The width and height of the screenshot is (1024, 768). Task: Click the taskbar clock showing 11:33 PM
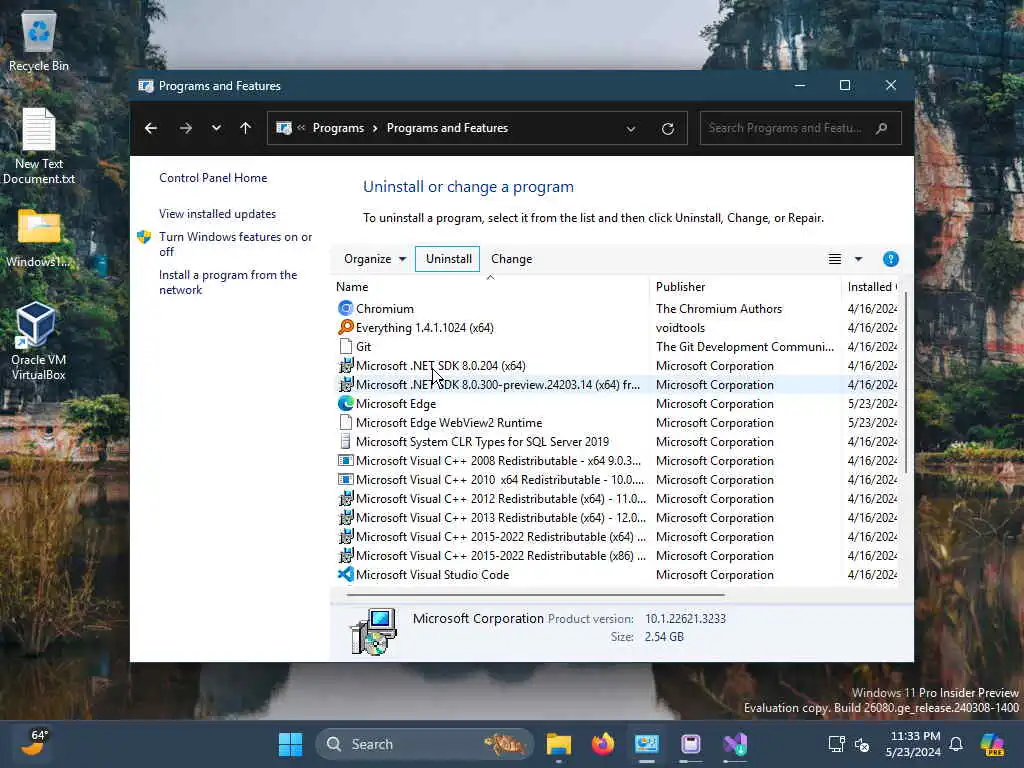pyautogui.click(x=913, y=744)
